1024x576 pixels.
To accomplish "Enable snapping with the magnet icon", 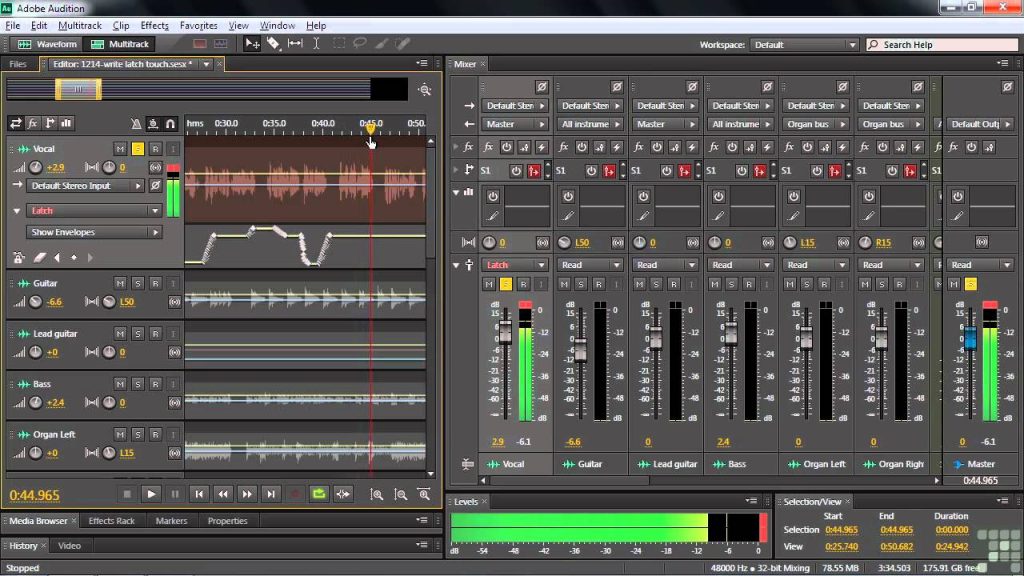I will (x=171, y=124).
